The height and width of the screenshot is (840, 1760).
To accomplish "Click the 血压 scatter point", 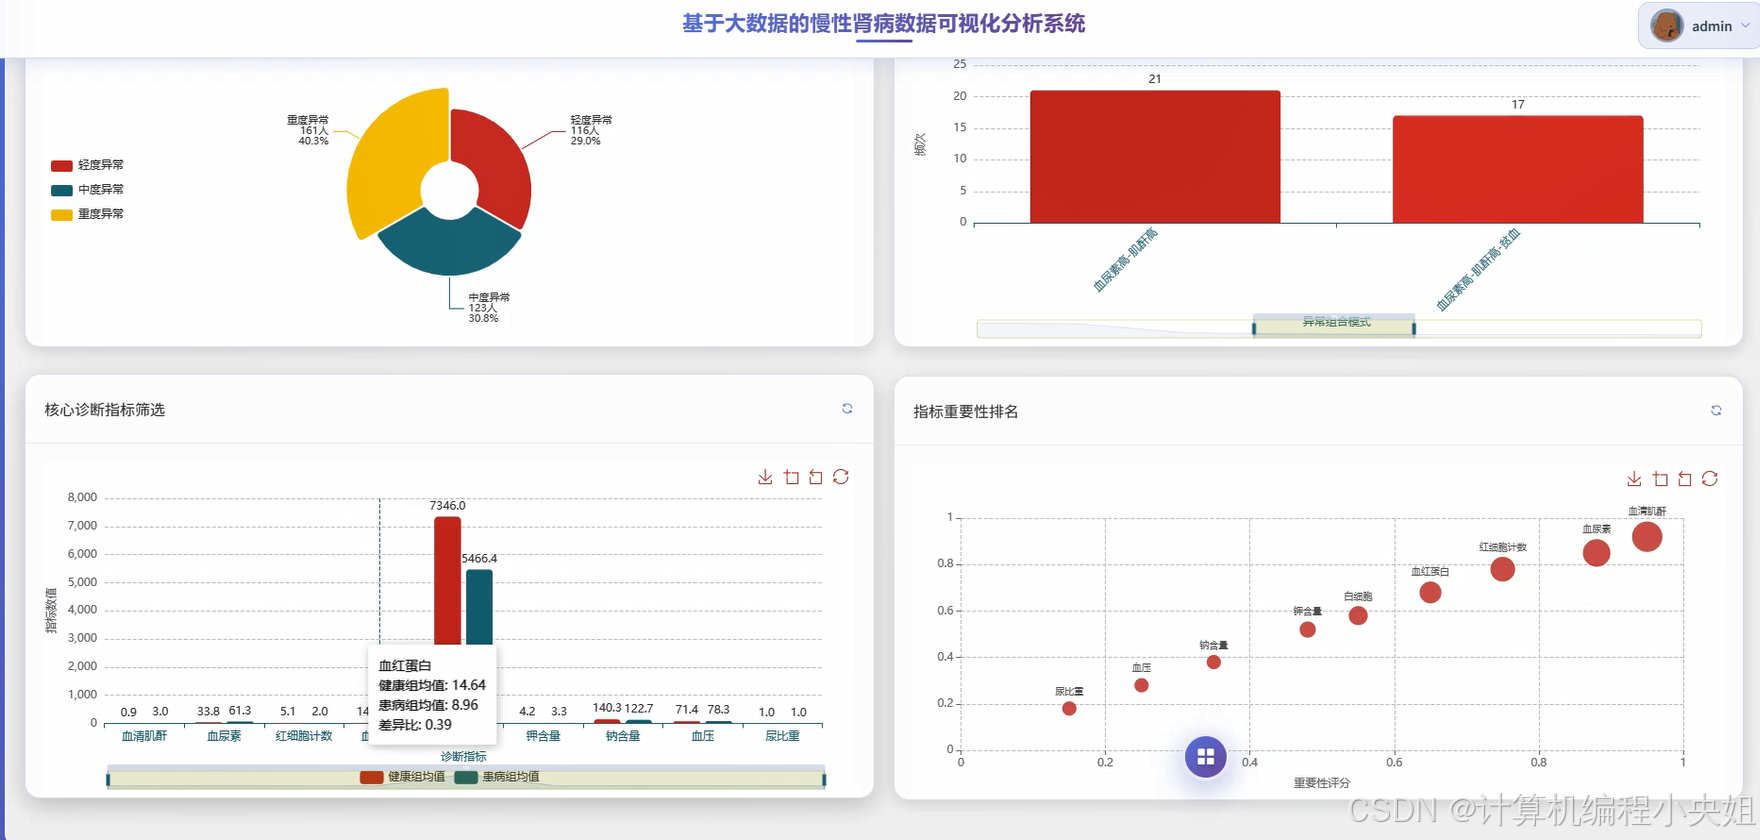I will coord(1141,685).
